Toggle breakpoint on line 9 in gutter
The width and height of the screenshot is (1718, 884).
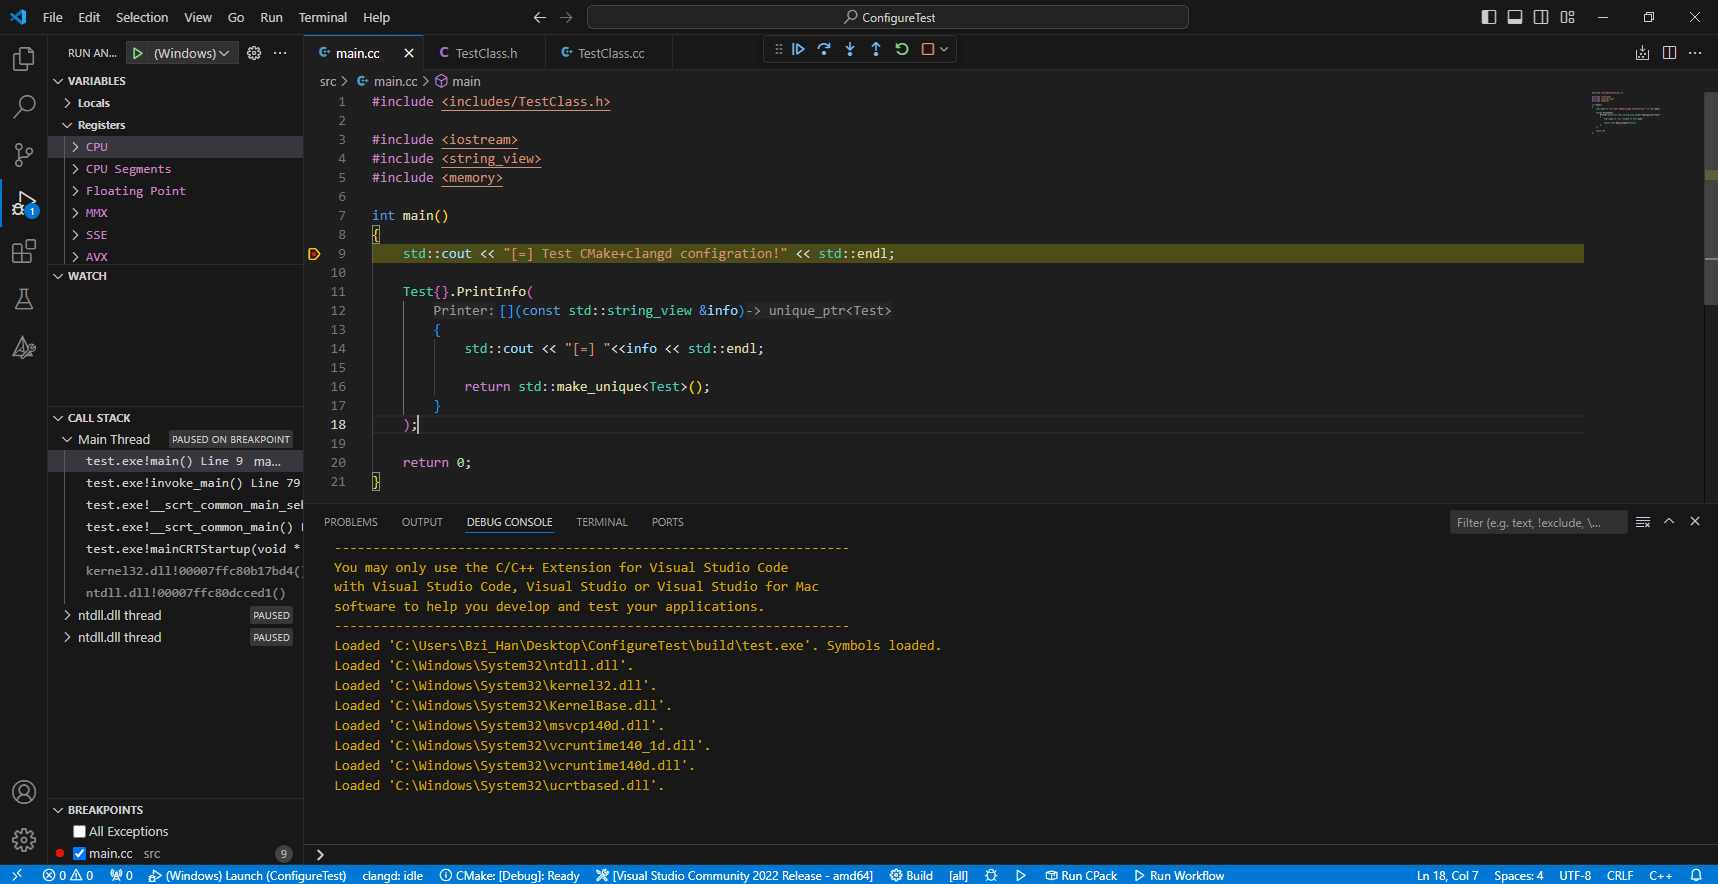point(314,254)
